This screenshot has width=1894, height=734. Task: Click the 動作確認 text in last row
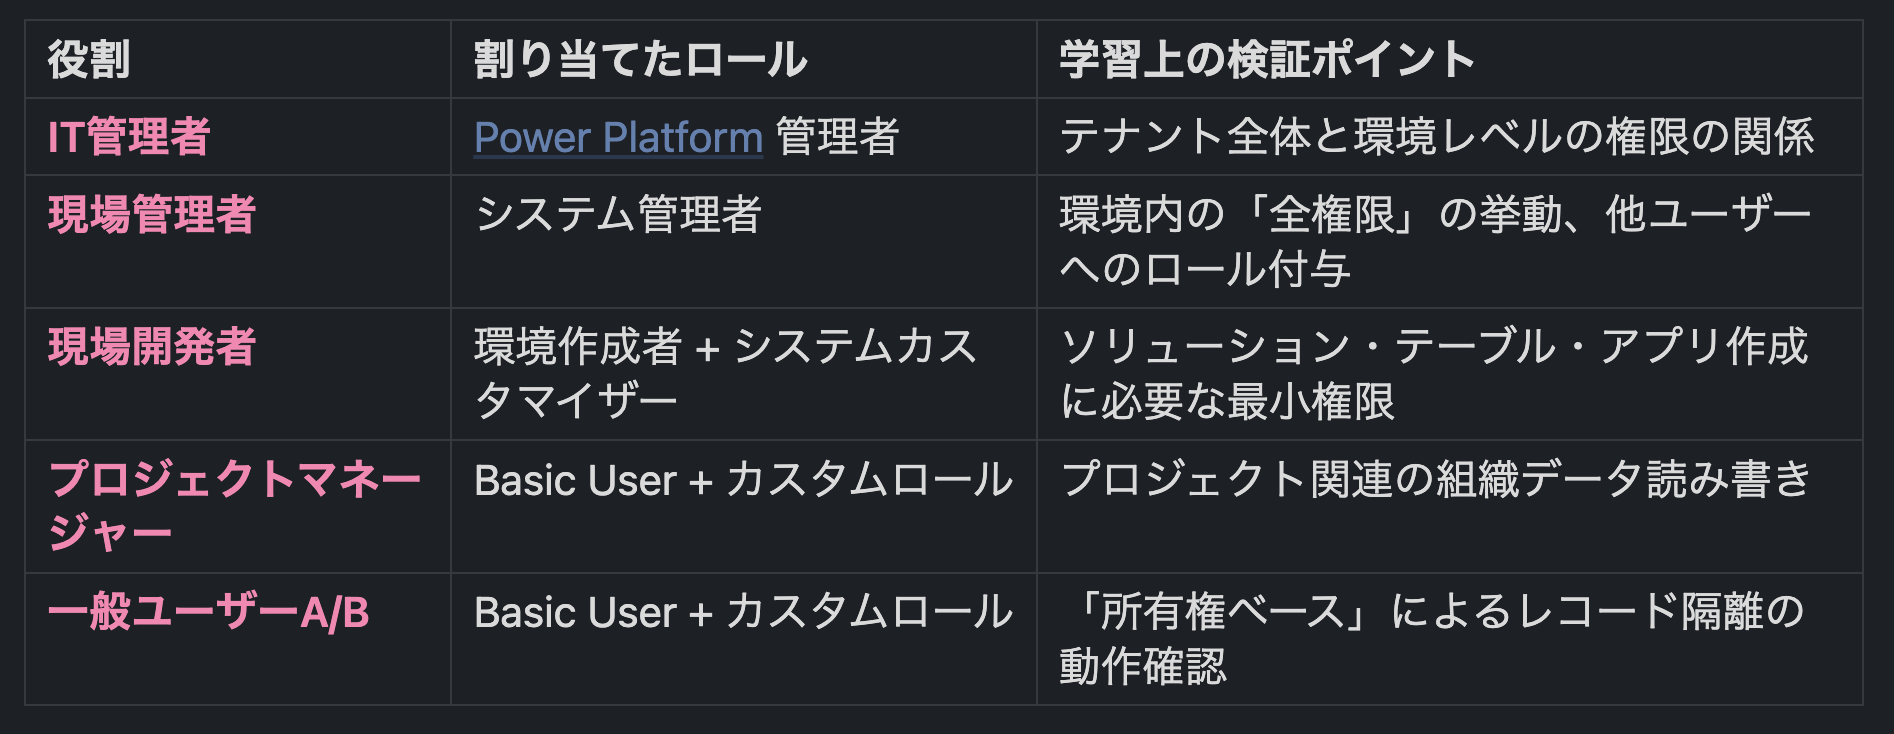point(1143,666)
